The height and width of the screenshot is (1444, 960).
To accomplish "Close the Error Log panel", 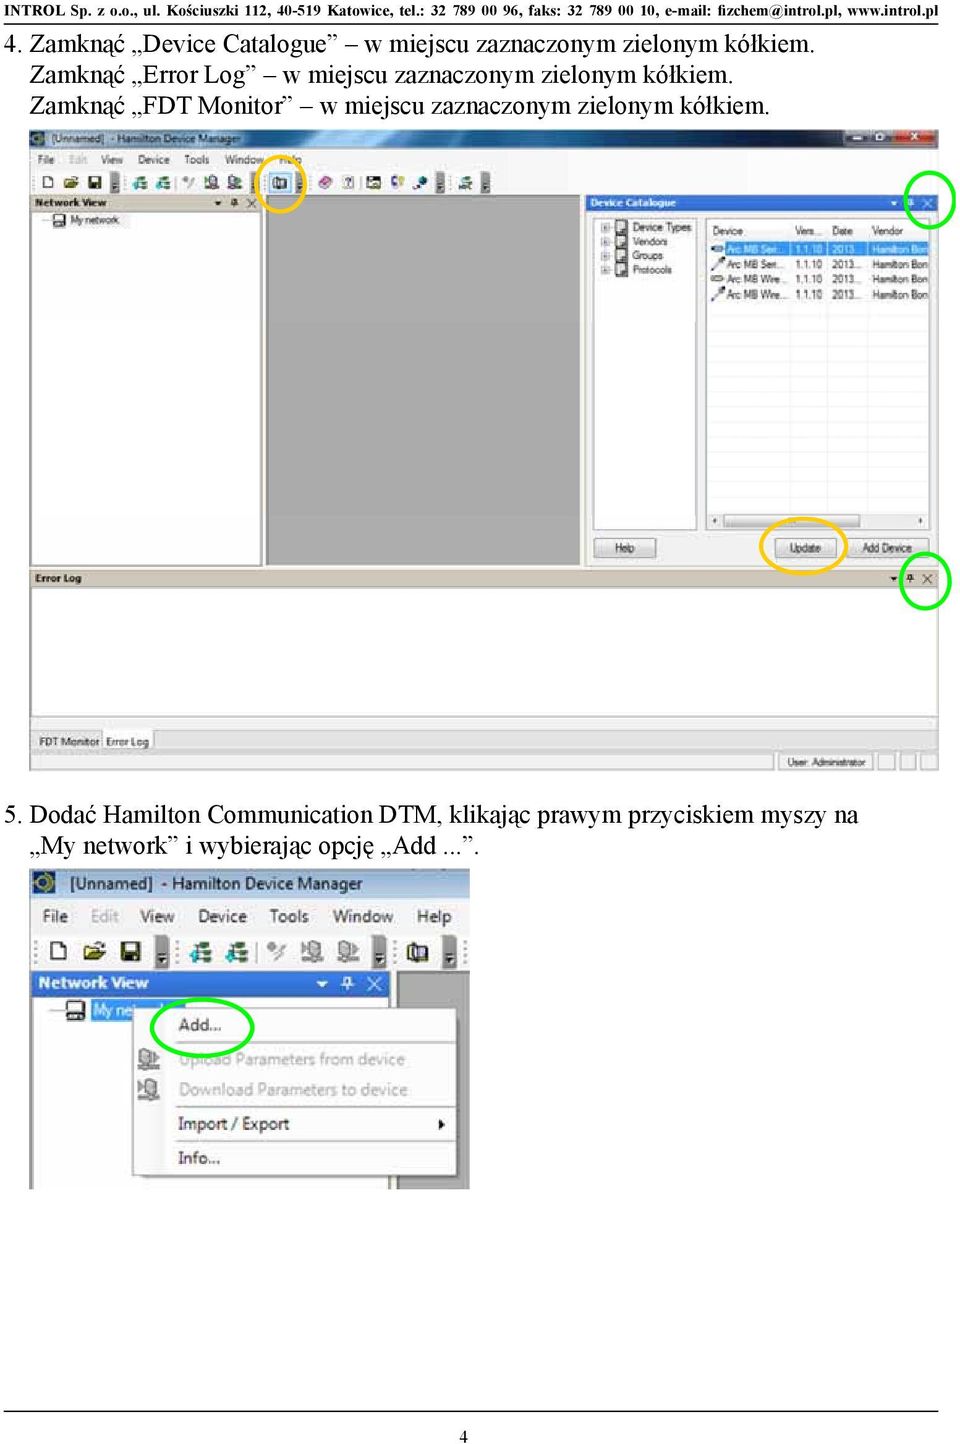I will (927, 579).
